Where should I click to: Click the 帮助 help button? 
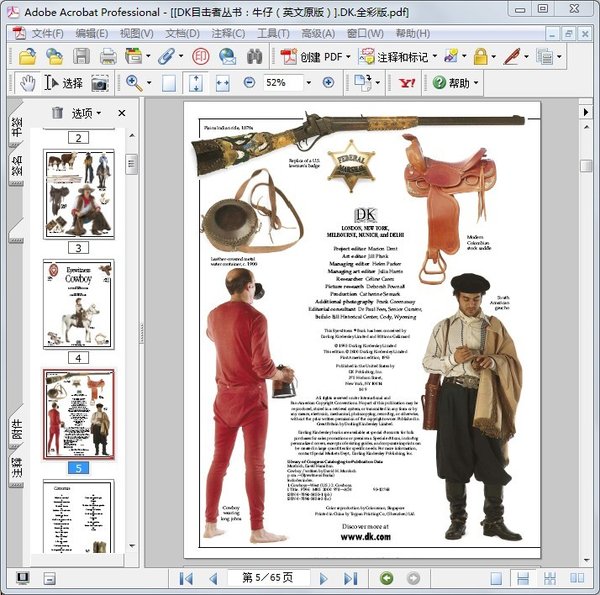(x=455, y=83)
